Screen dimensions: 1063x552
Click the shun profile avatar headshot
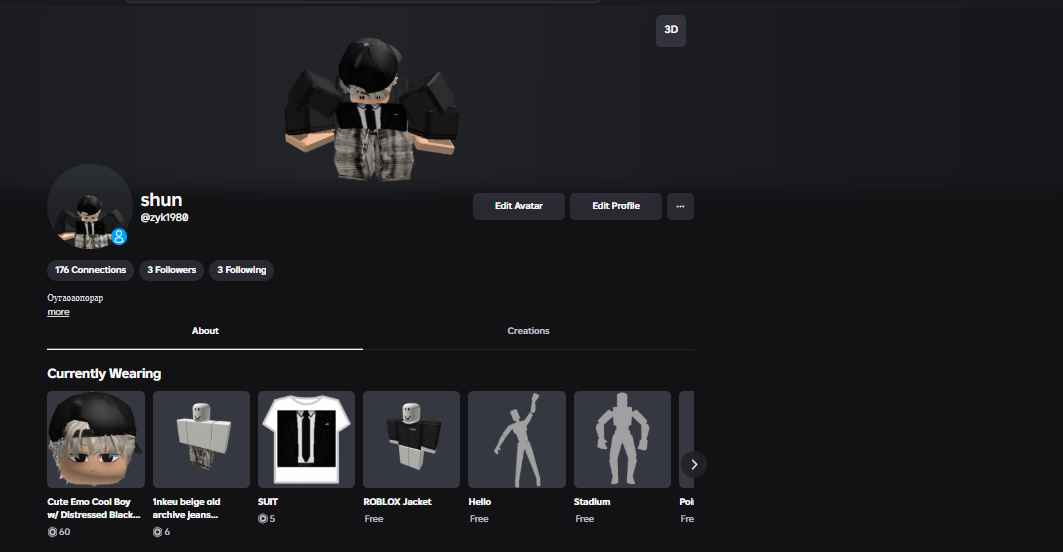click(89, 206)
